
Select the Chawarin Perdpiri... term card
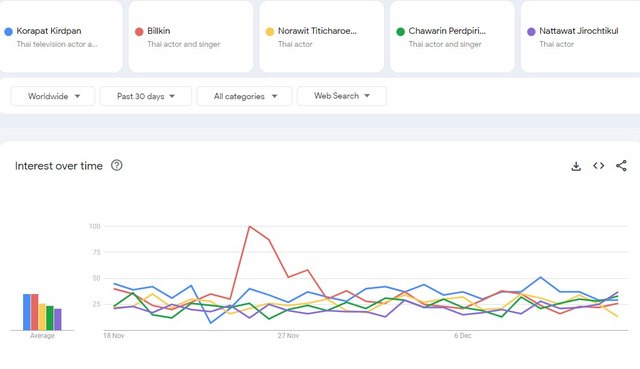click(x=452, y=37)
